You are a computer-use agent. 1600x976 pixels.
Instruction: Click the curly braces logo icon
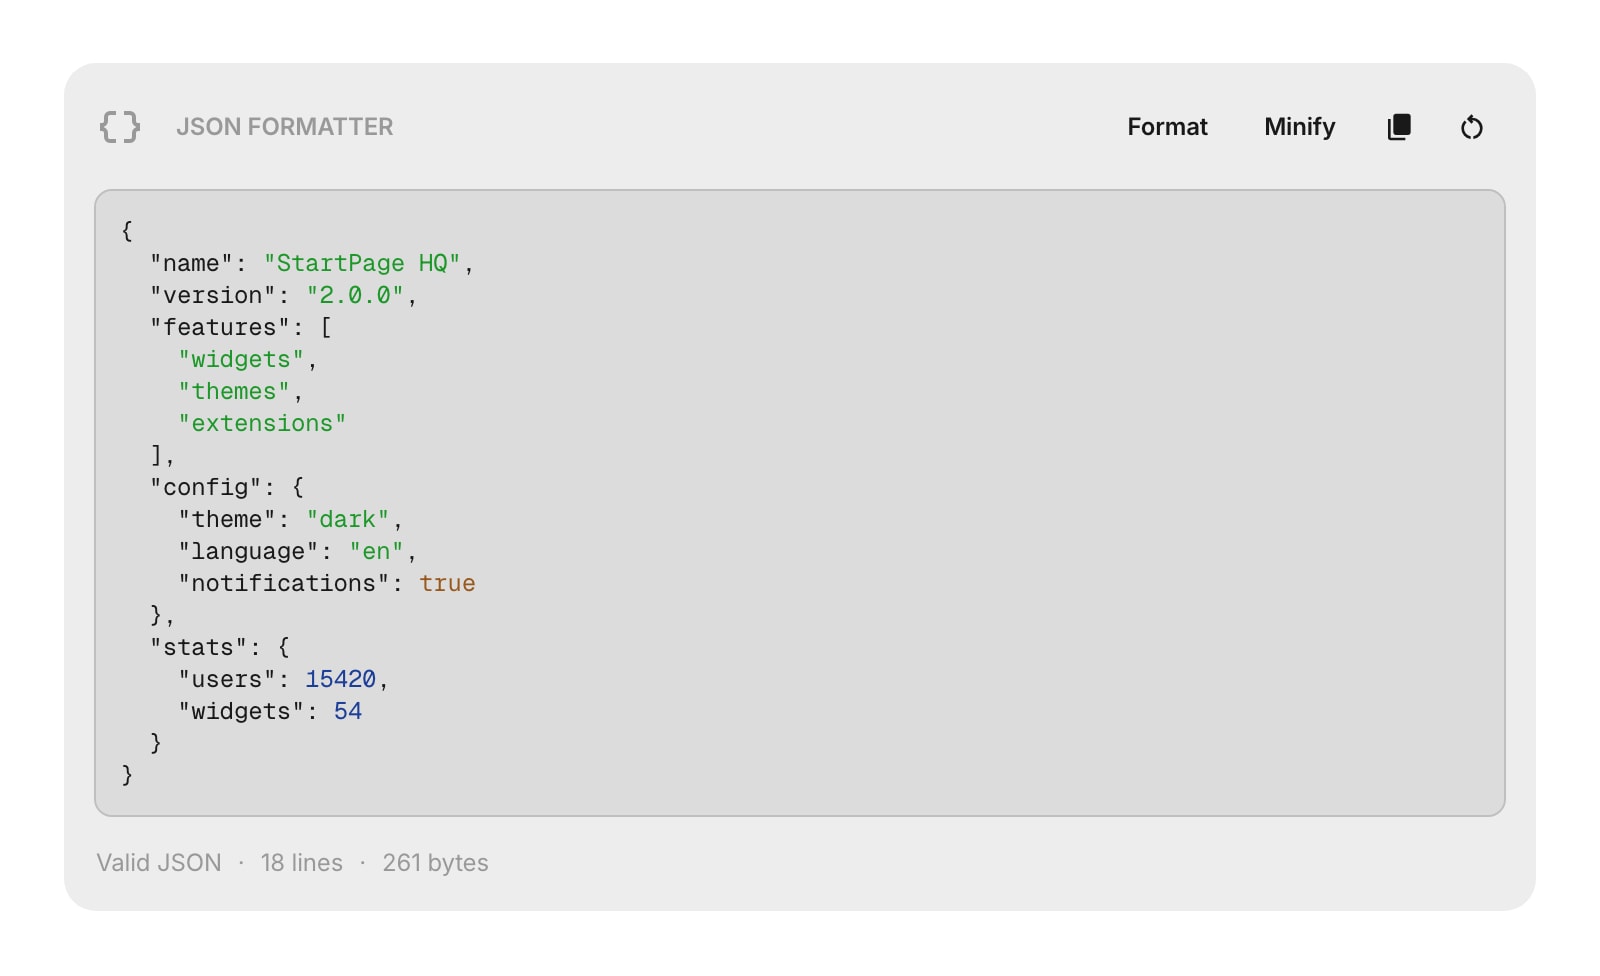click(x=119, y=127)
